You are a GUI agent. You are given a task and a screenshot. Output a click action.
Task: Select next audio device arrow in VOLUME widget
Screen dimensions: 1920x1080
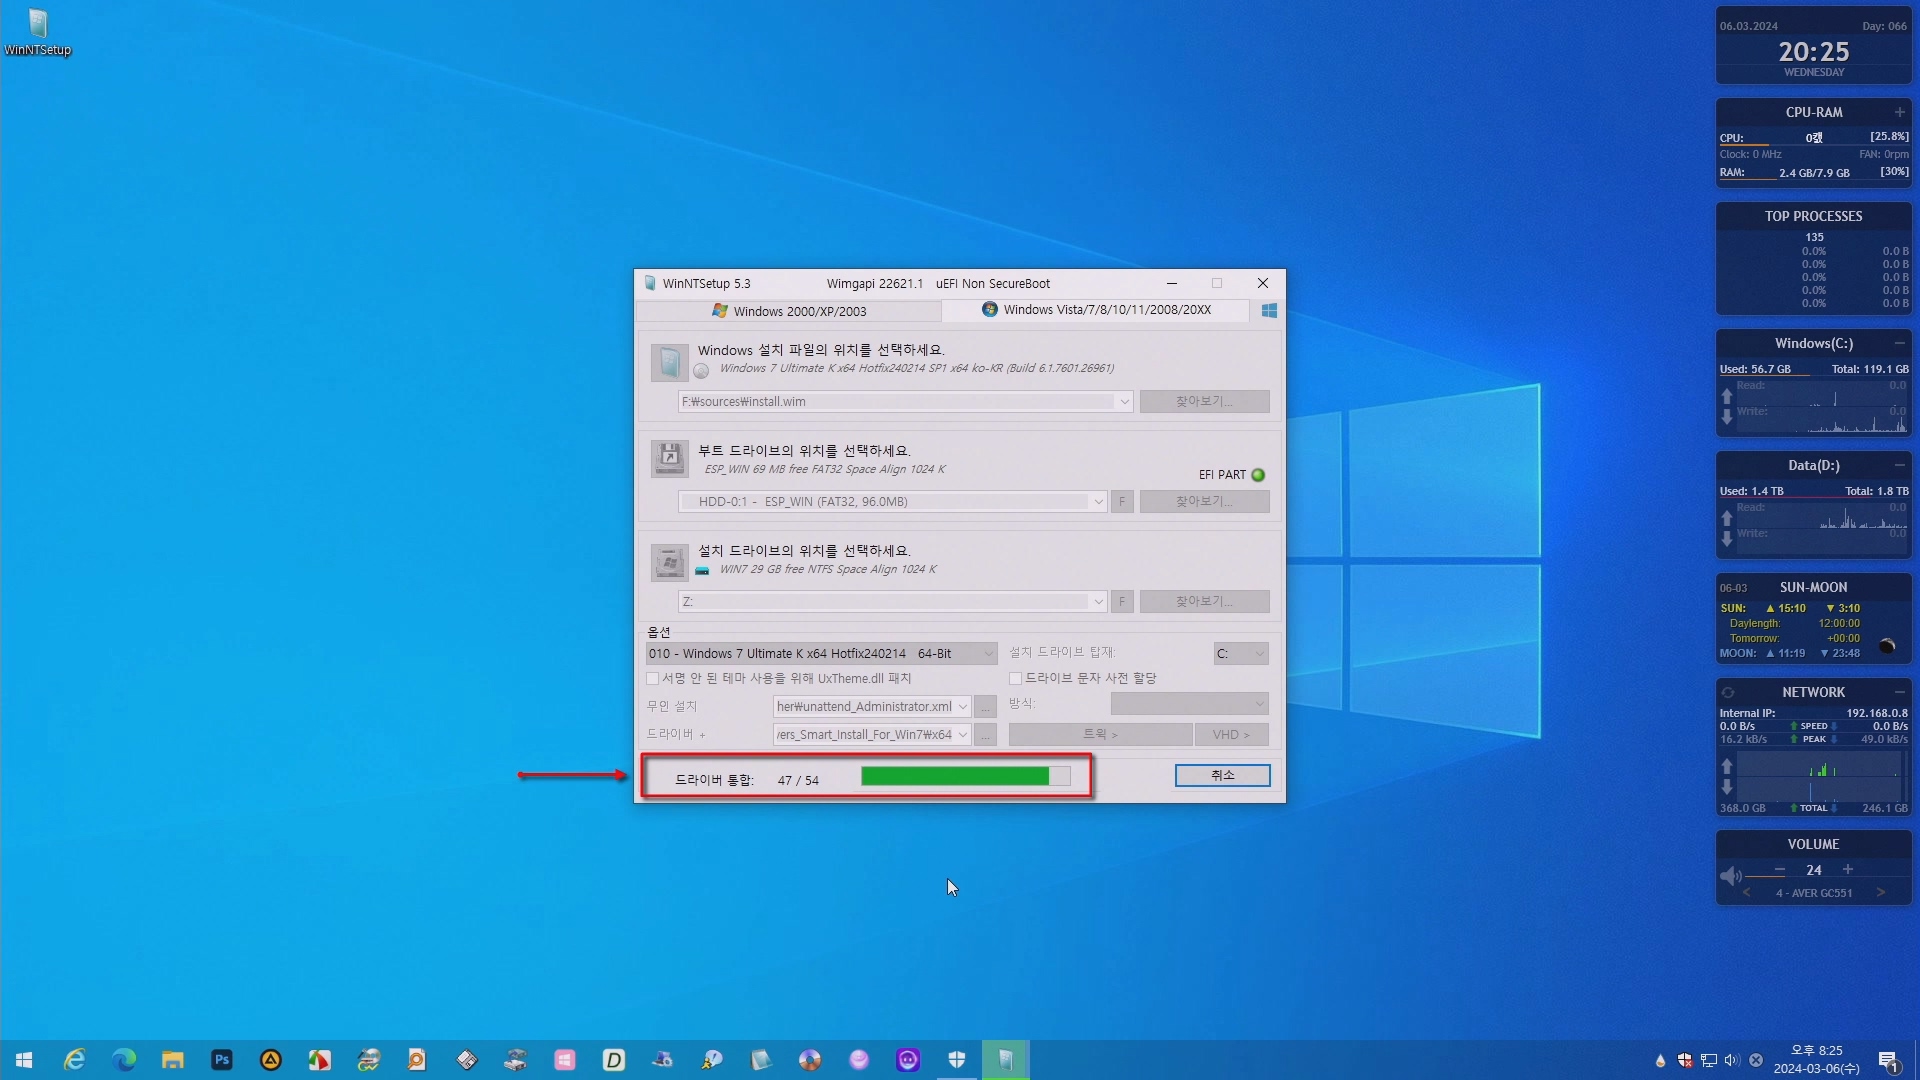[x=1881, y=893]
